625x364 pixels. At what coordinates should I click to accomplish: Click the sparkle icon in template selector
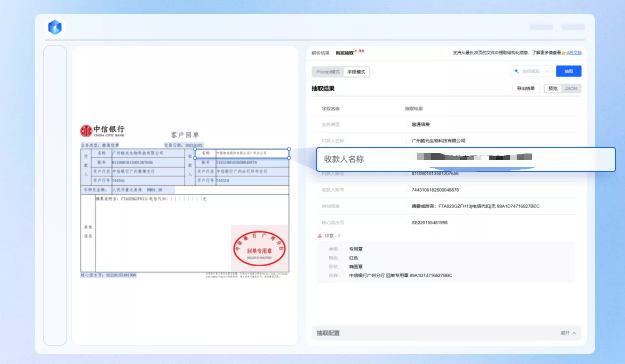pyautogui.click(x=517, y=71)
